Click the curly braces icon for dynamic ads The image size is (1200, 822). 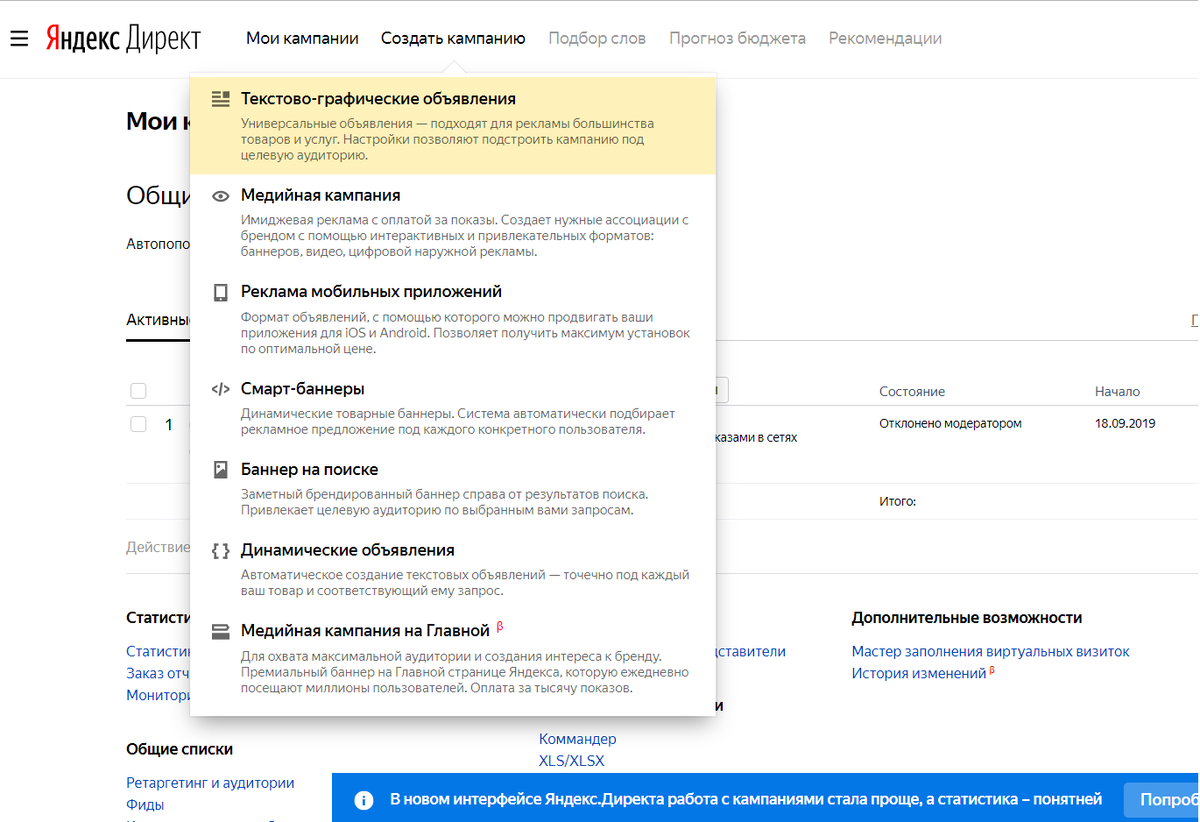coord(220,550)
